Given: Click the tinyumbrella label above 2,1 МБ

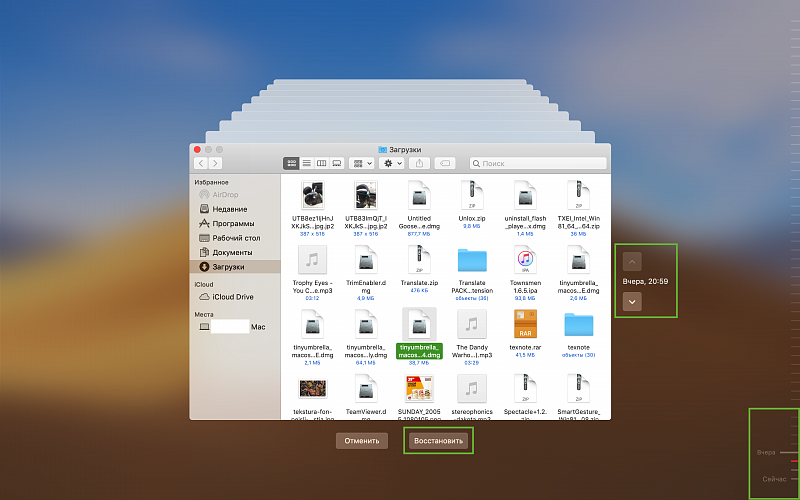Looking at the screenshot, I should coord(312,351).
